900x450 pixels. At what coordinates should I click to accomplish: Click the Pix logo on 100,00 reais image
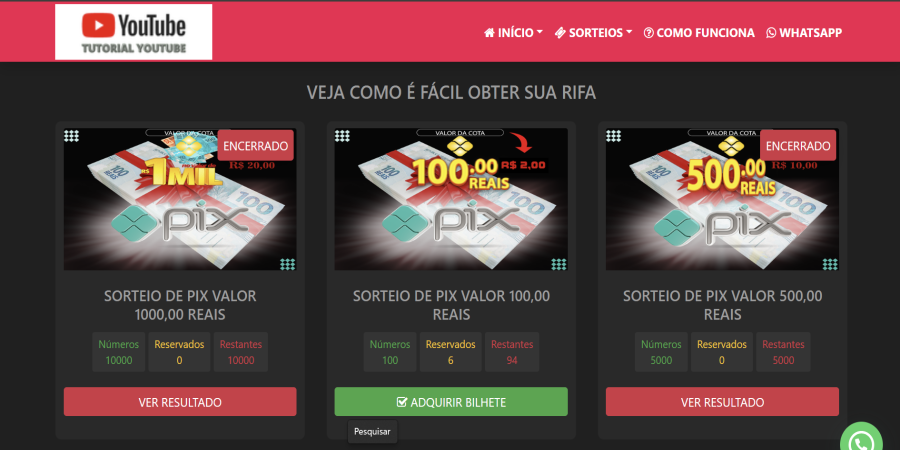(451, 222)
